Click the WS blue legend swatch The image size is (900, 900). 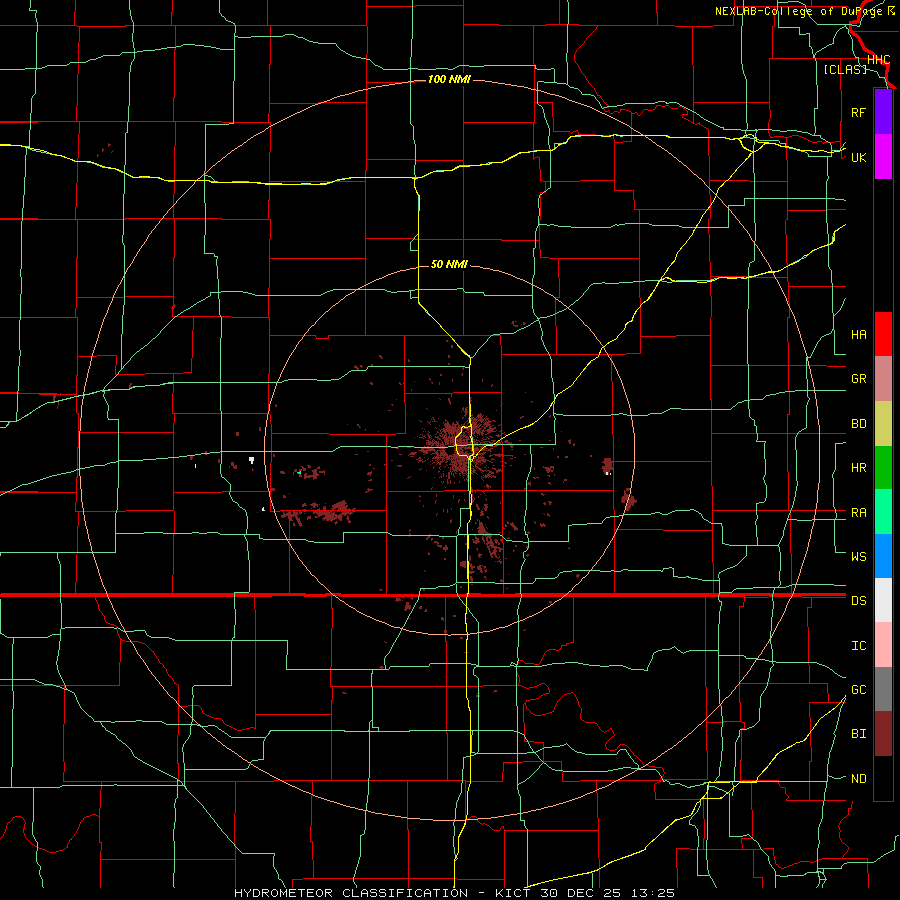(883, 556)
